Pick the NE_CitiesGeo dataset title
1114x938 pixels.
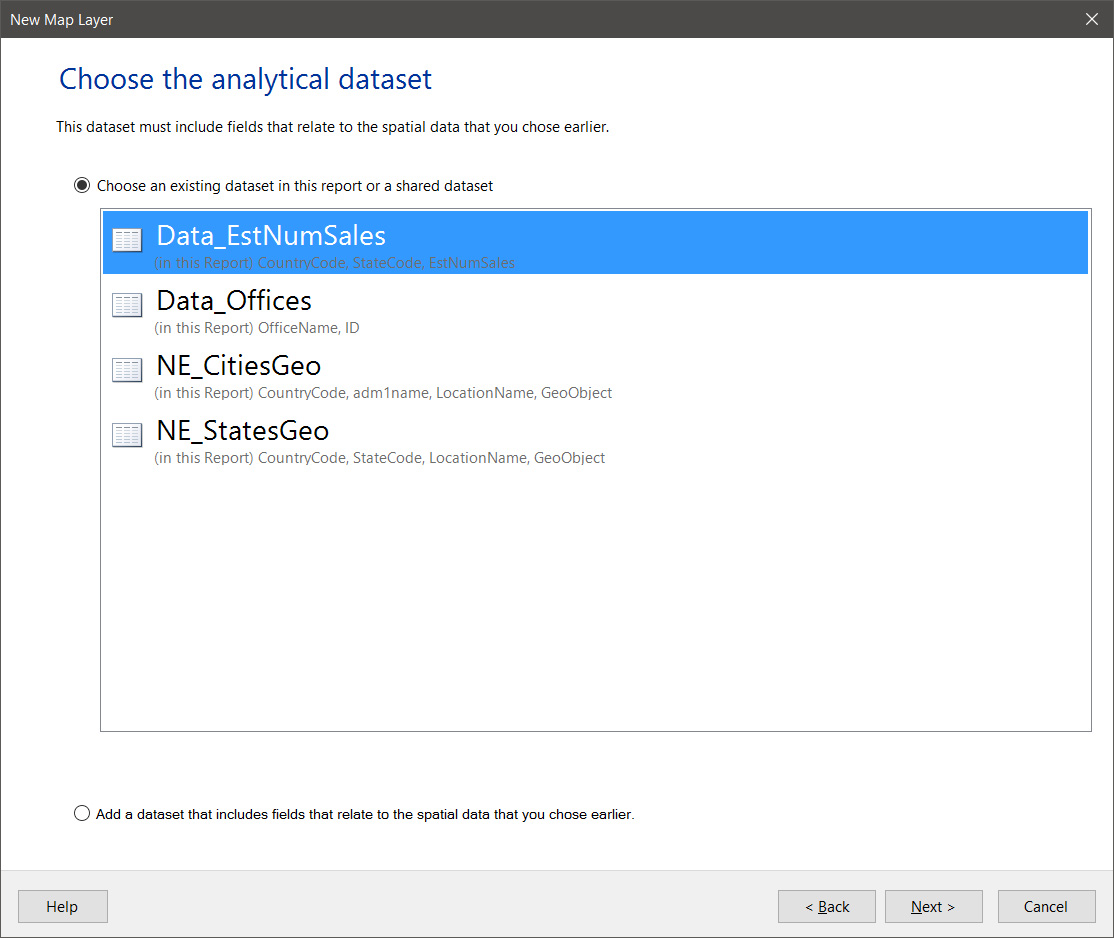pos(239,366)
